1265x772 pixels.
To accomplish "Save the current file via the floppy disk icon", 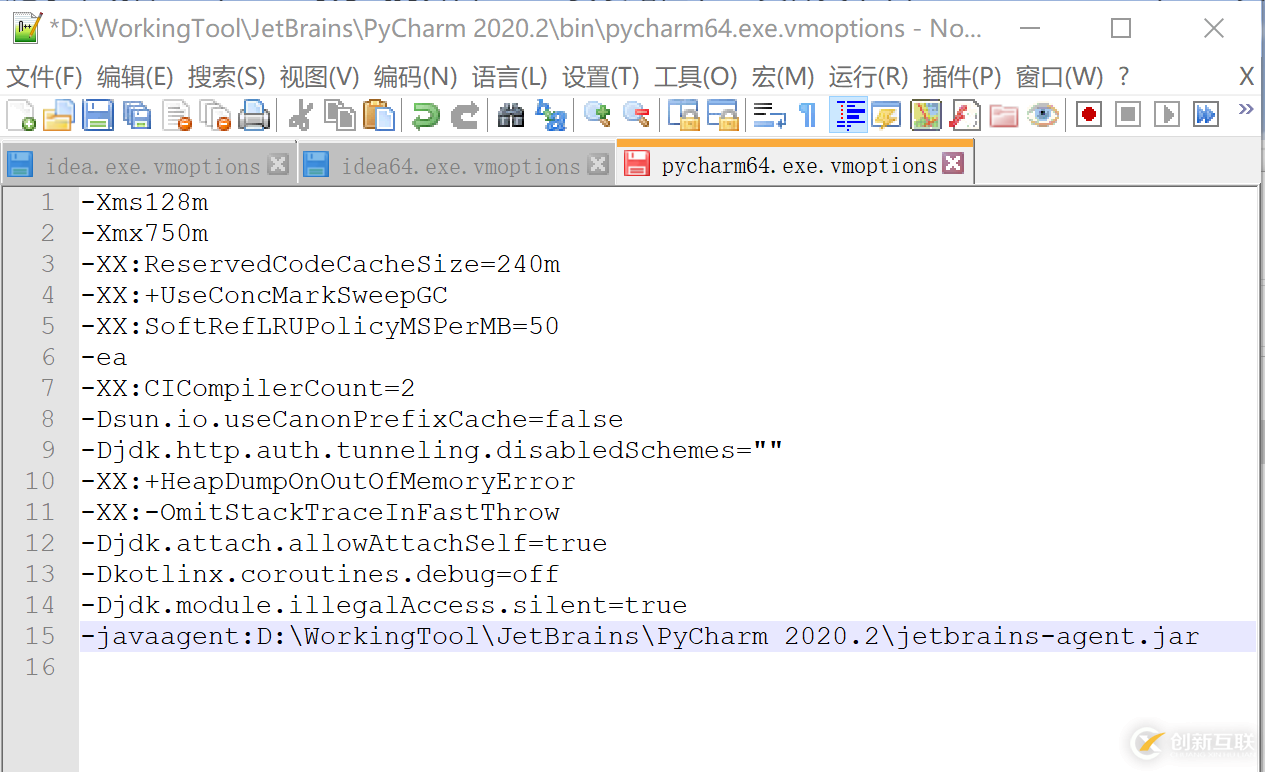I will pyautogui.click(x=97, y=114).
